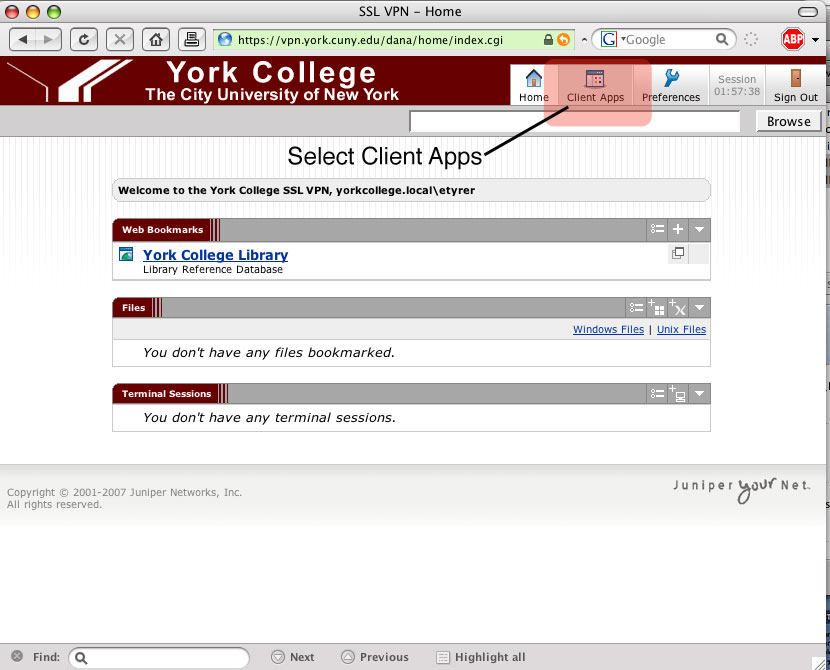Screen dimensions: 830x670
Task: Click the Adblock Plus ABP icon
Action: pos(792,39)
